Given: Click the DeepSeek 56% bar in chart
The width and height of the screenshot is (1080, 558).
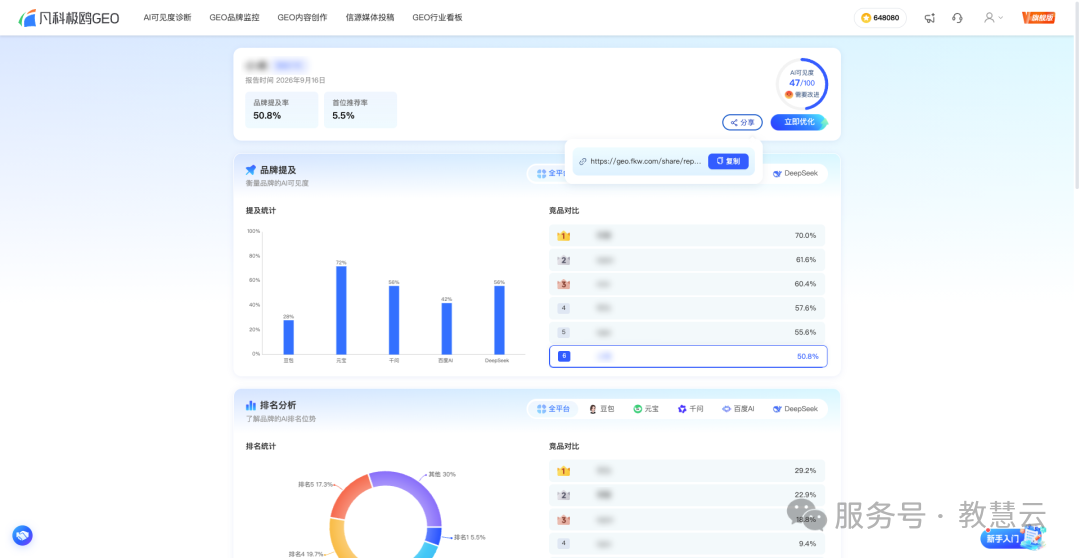Looking at the screenshot, I should click(x=499, y=320).
